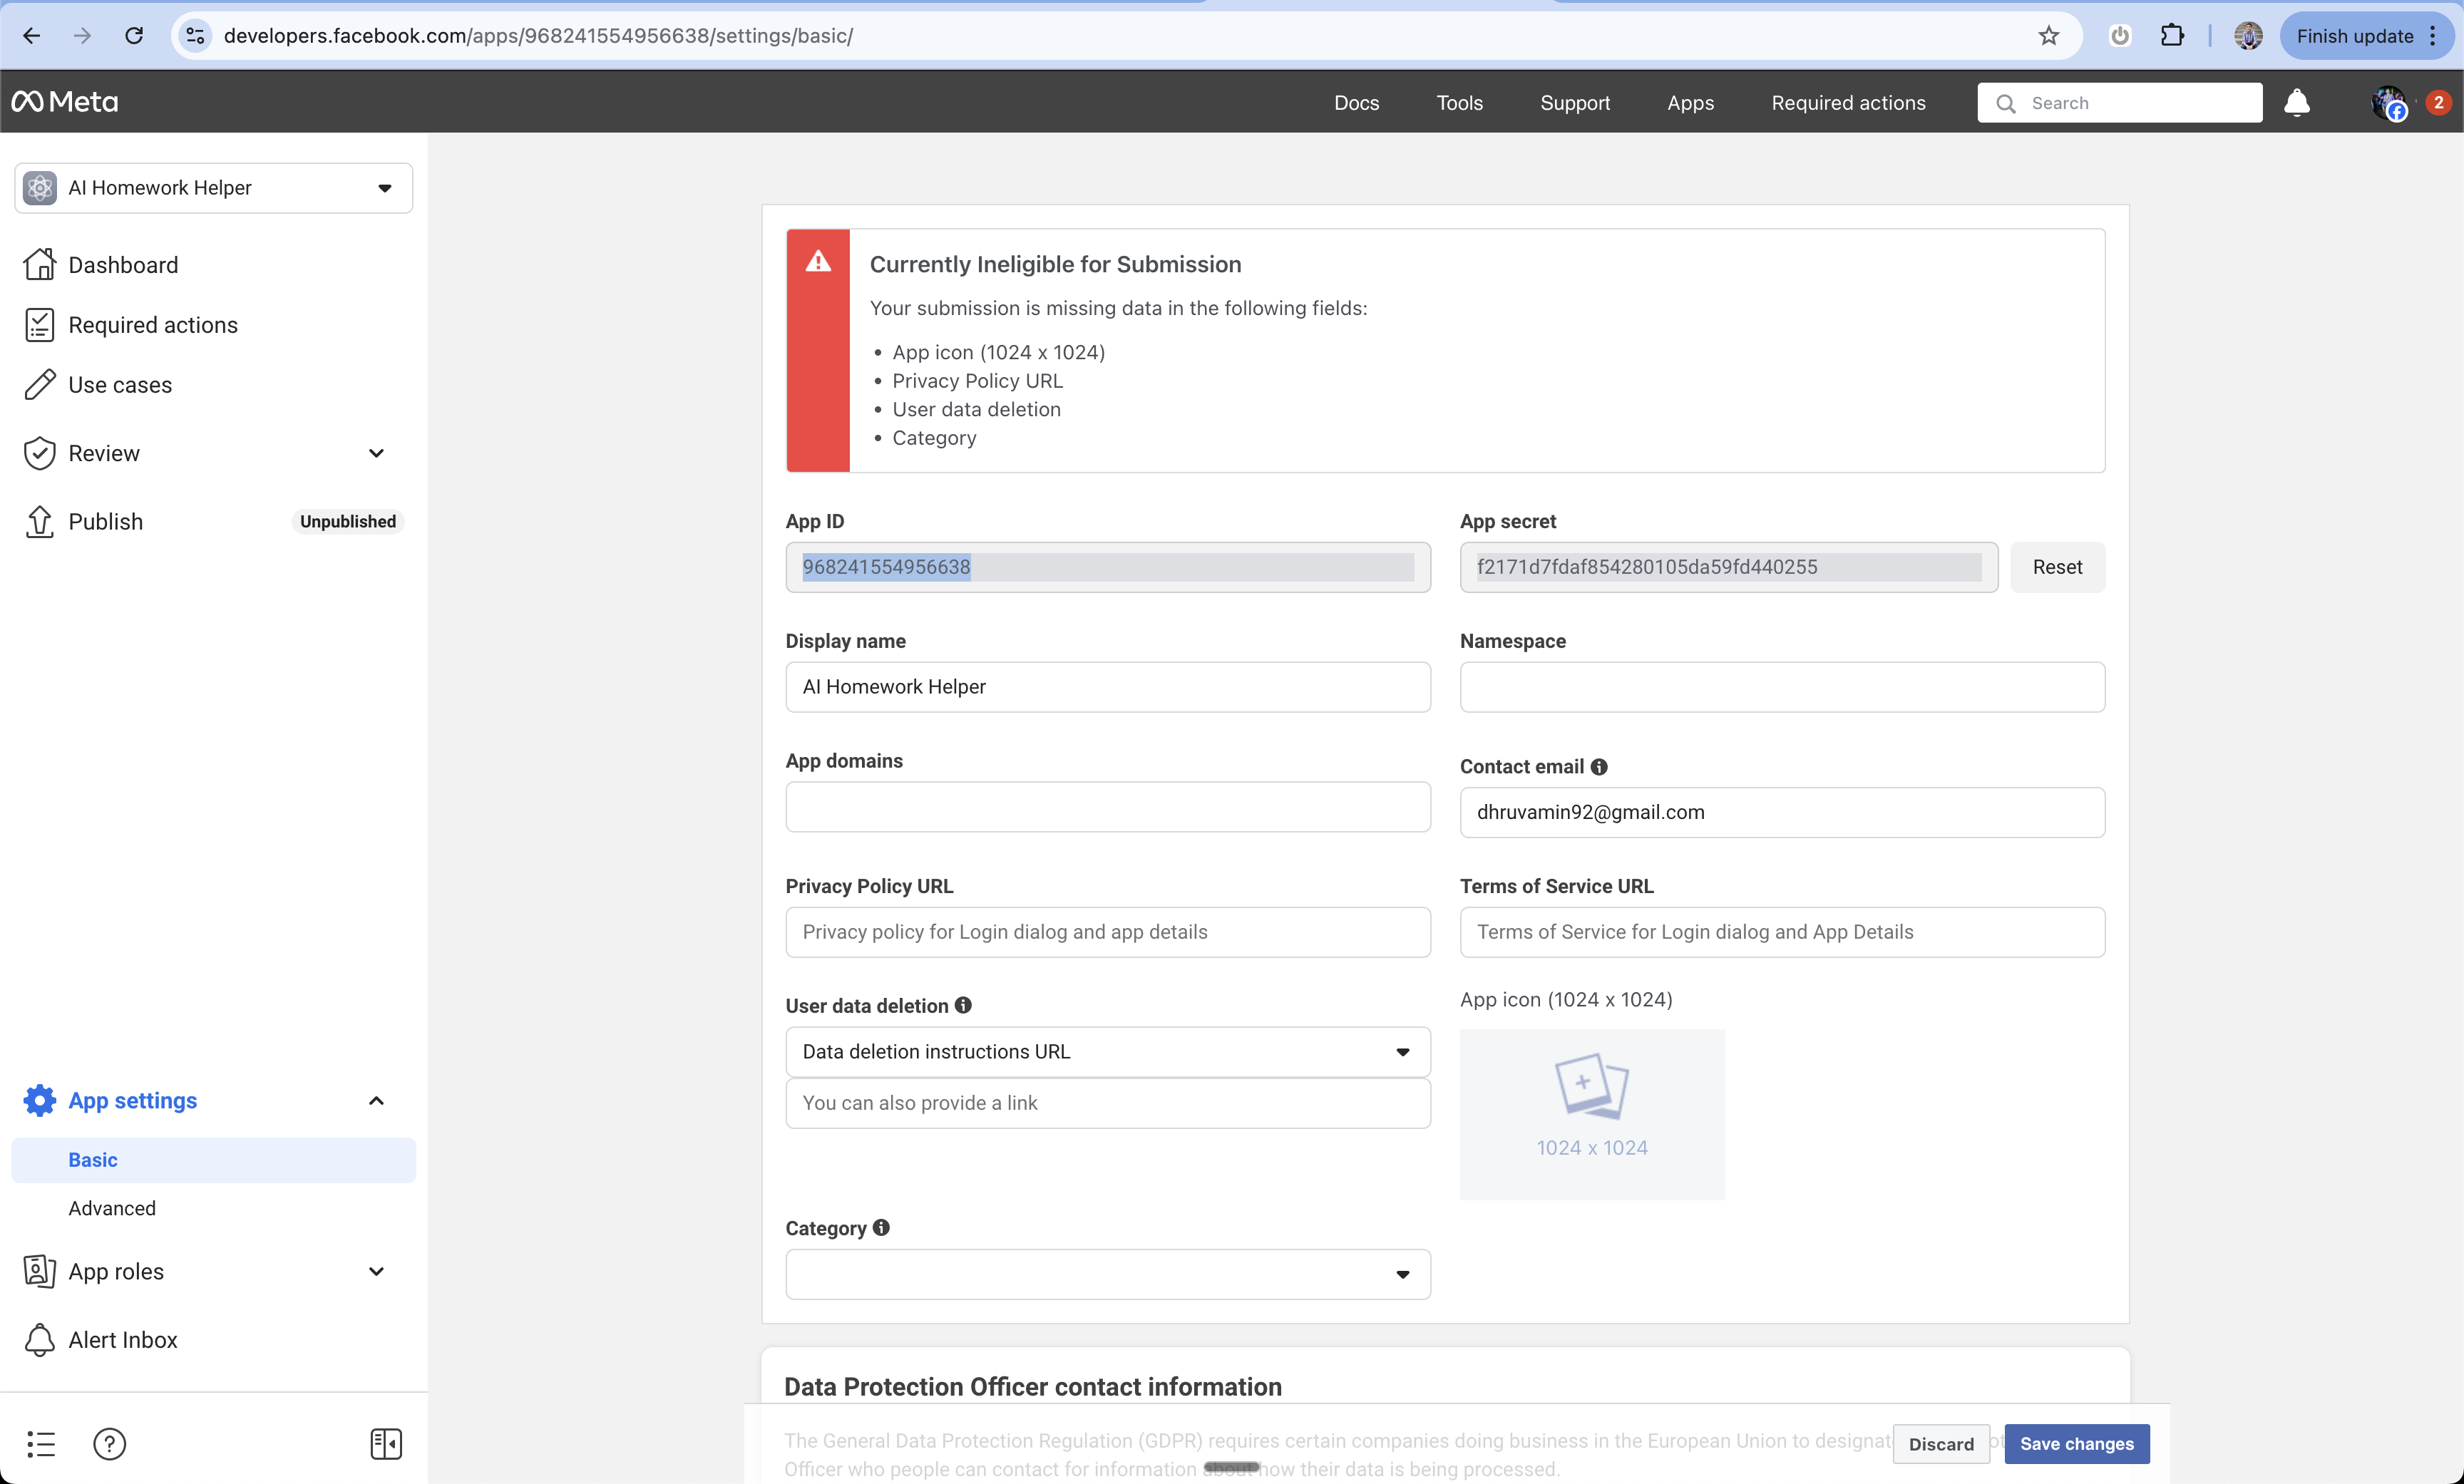The height and width of the screenshot is (1484, 2464).
Task: Select the Advanced settings item
Action: [x=112, y=1208]
